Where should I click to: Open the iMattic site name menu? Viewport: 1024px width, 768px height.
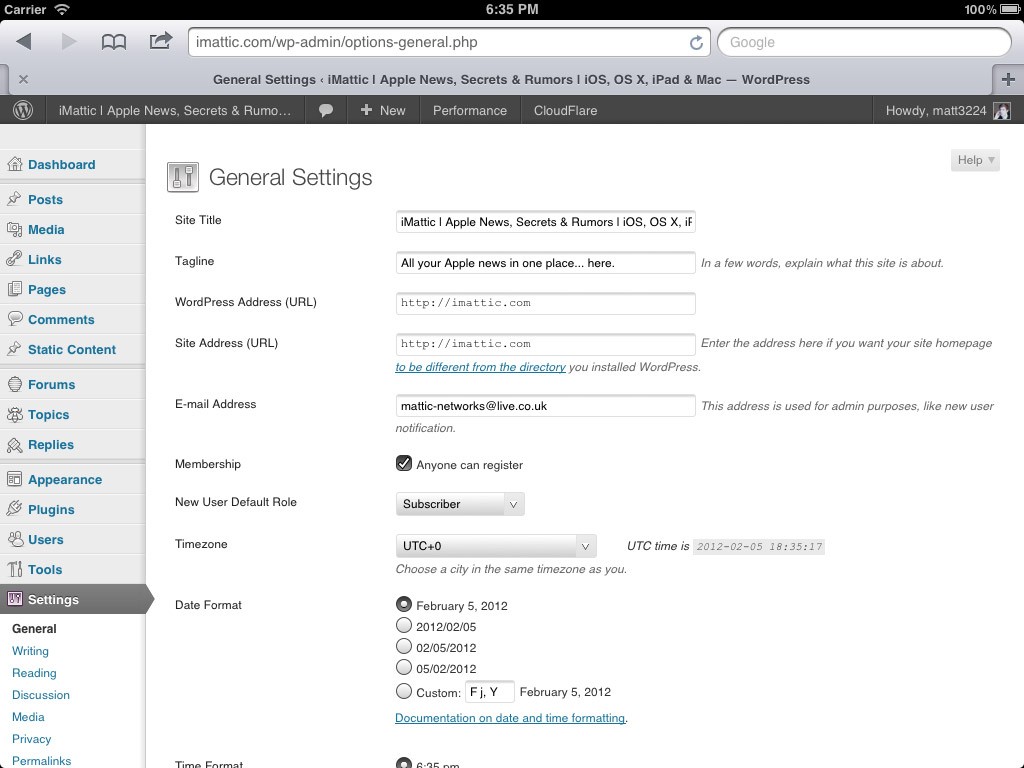(175, 110)
